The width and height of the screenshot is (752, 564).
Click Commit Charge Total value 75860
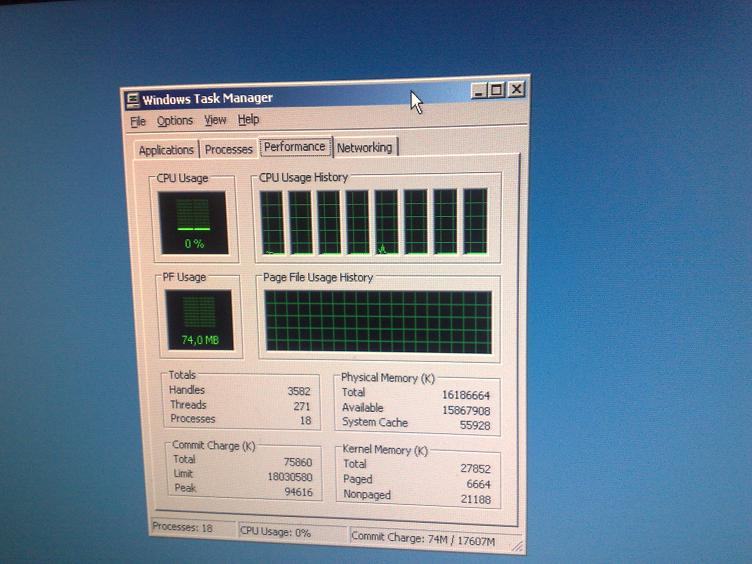click(298, 462)
